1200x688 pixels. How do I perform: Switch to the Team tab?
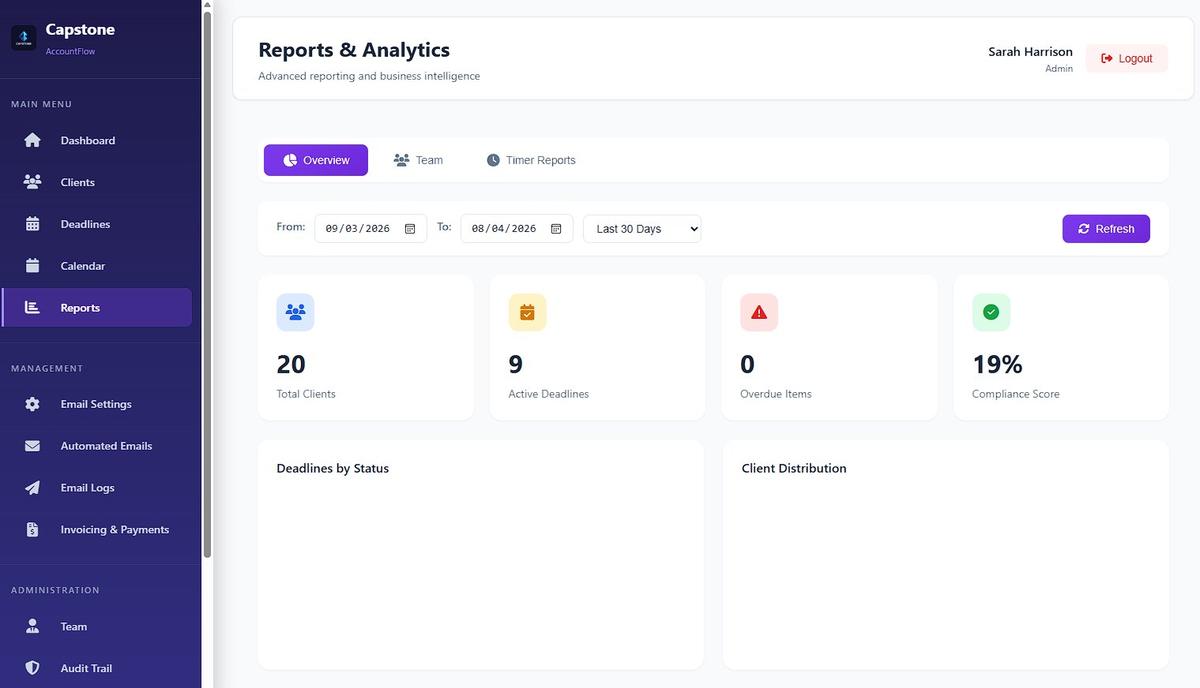(418, 159)
